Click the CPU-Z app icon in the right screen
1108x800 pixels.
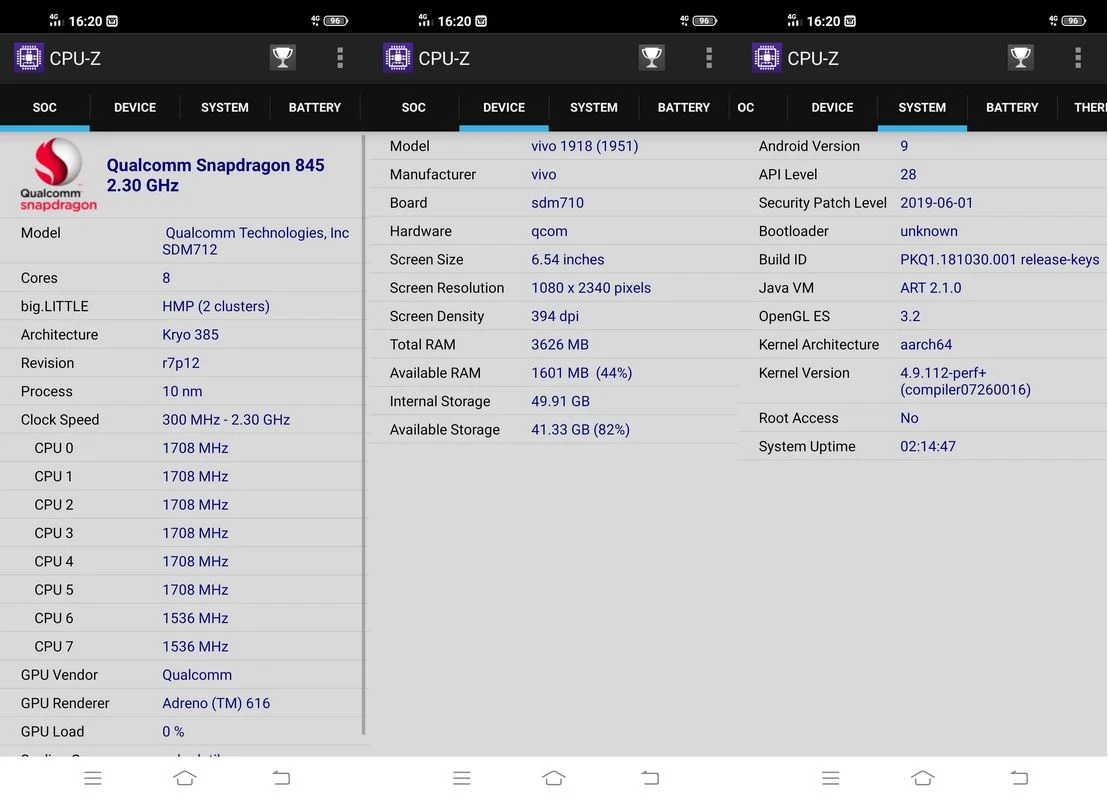click(x=767, y=57)
